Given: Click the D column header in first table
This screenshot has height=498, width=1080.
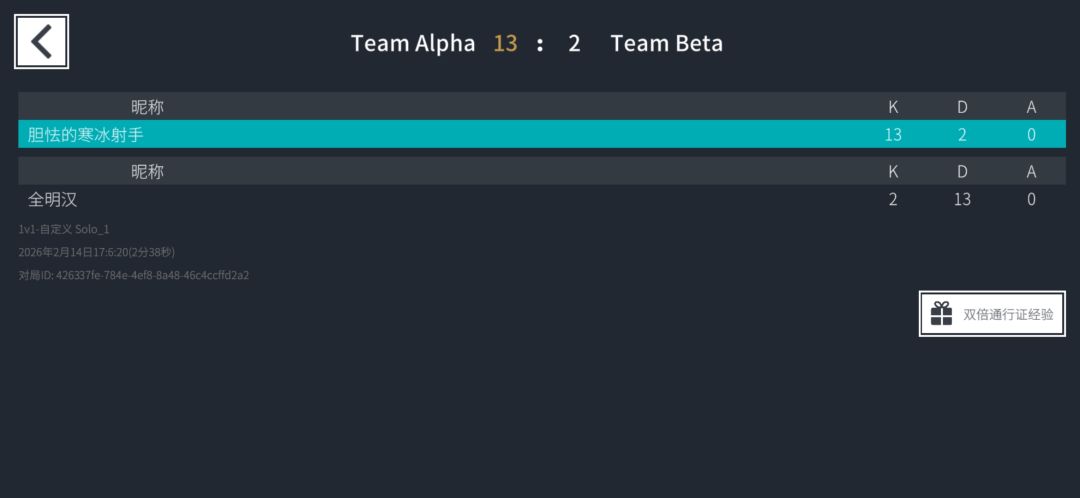Looking at the screenshot, I should pyautogui.click(x=962, y=106).
